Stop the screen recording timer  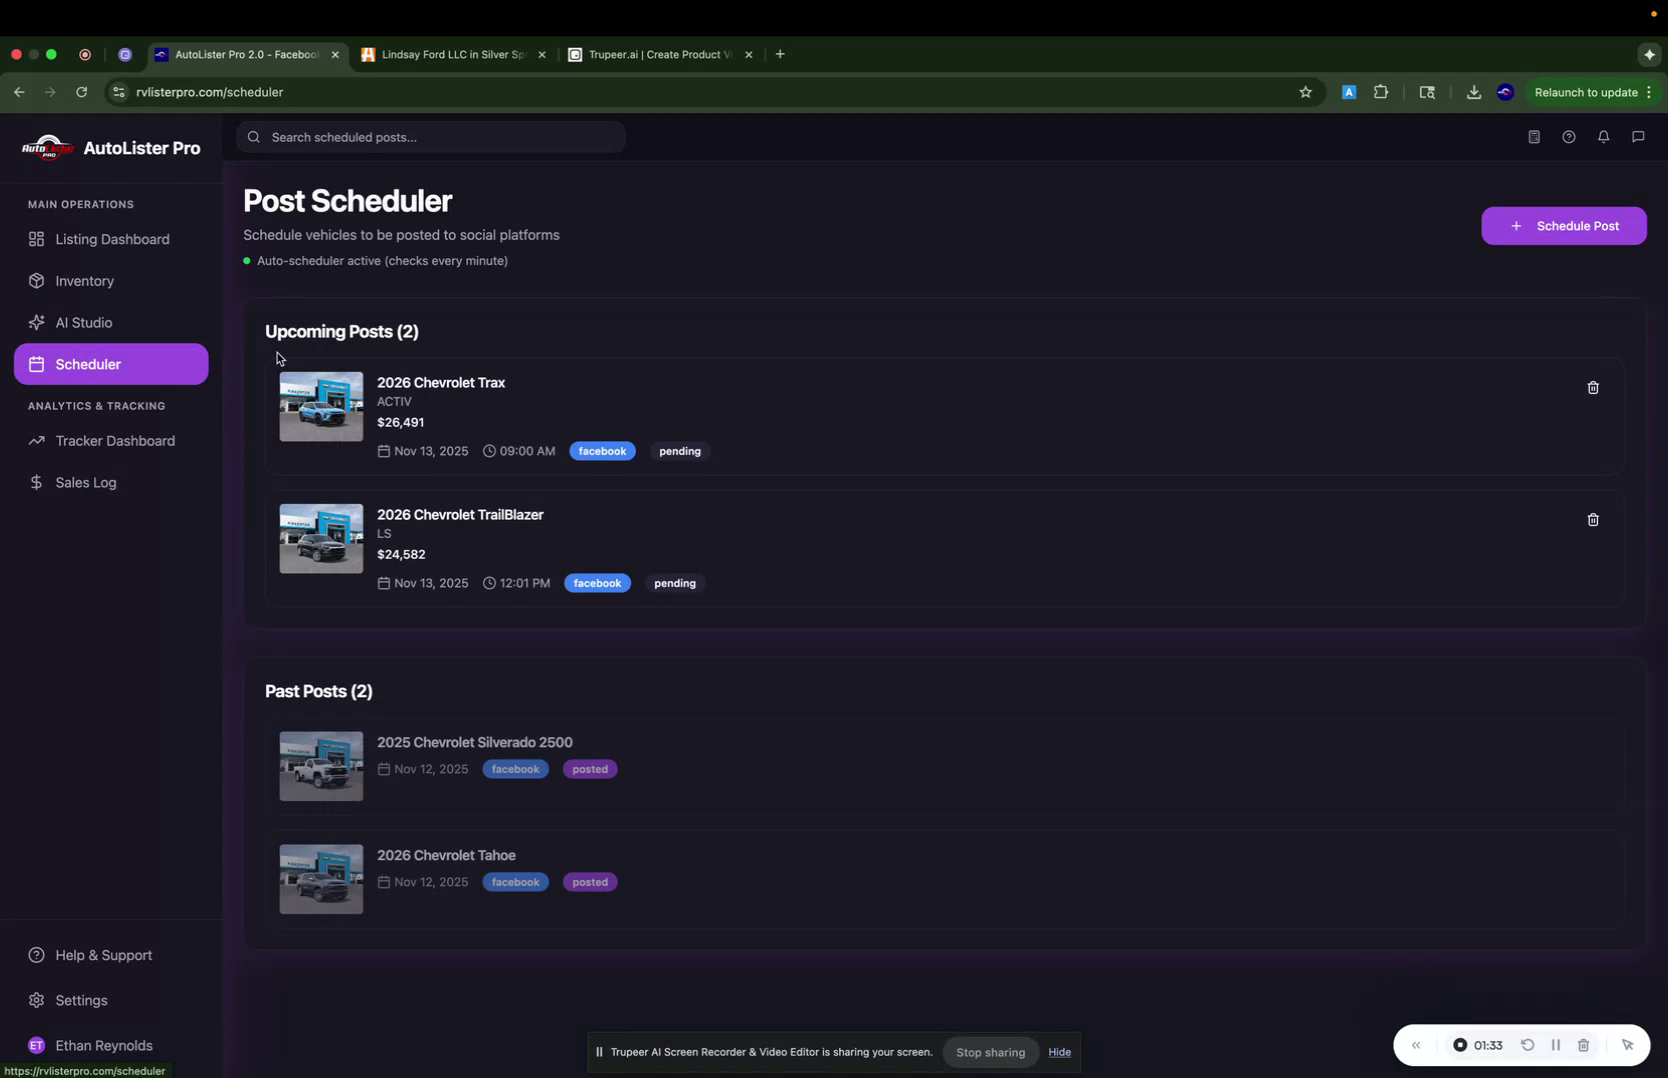tap(1461, 1044)
